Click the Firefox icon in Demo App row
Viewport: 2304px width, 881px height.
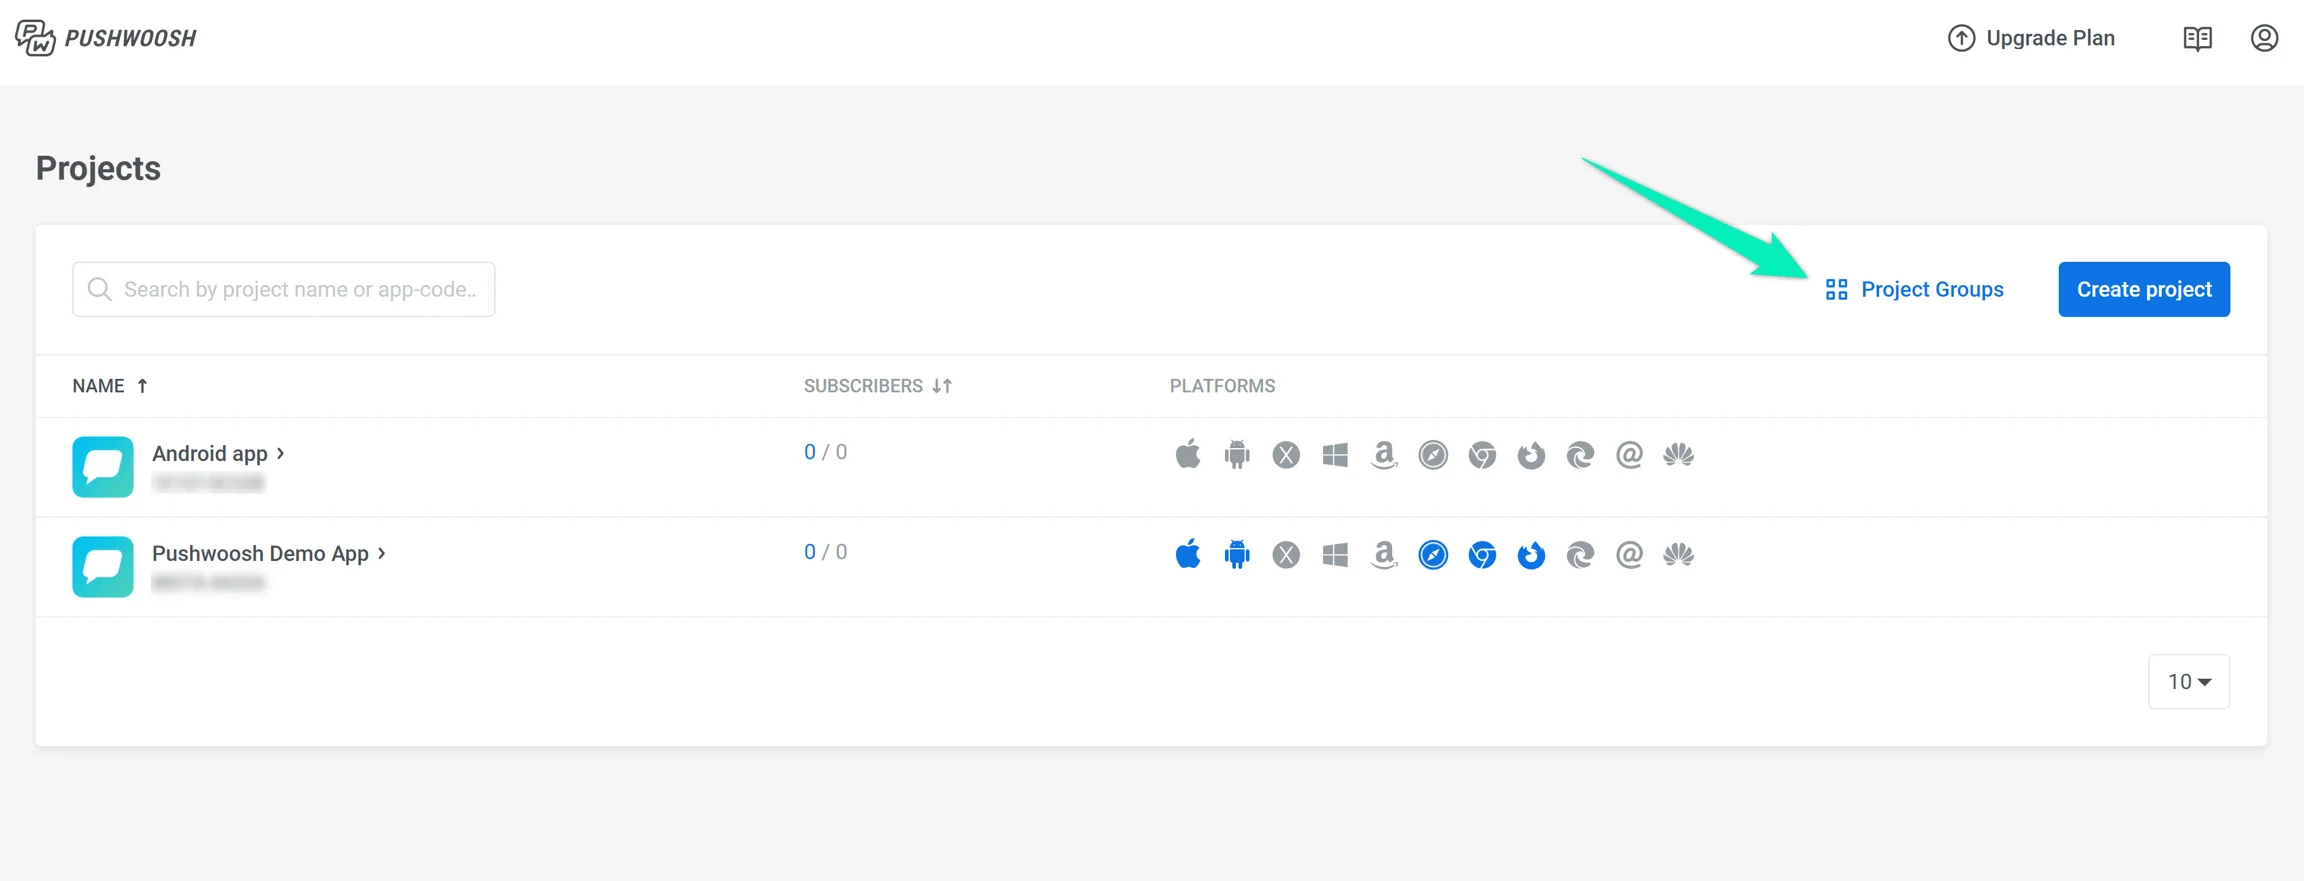point(1531,555)
